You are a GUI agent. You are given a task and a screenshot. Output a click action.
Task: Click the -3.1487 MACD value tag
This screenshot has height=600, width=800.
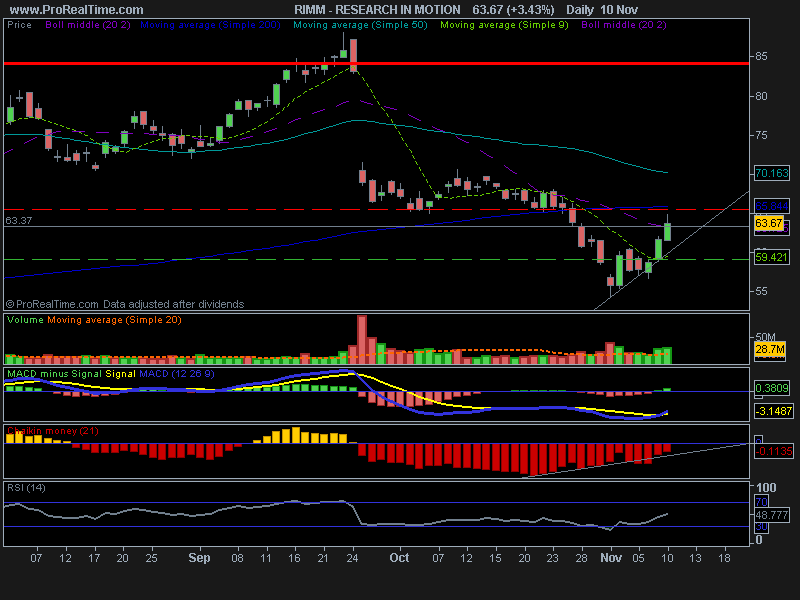[774, 411]
